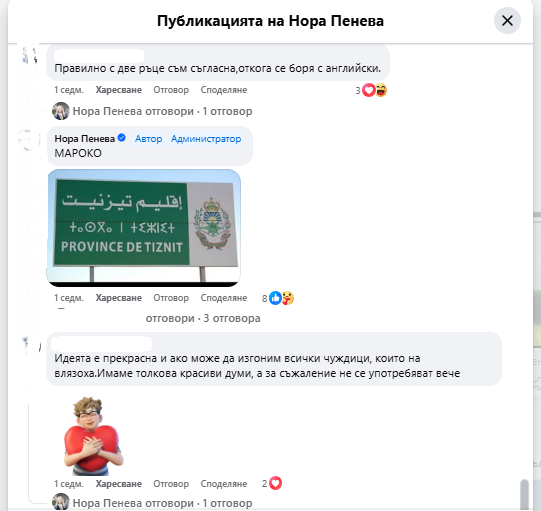Click the verified badge next to Нора Пенева
The width and height of the screenshot is (541, 511).
[121, 138]
